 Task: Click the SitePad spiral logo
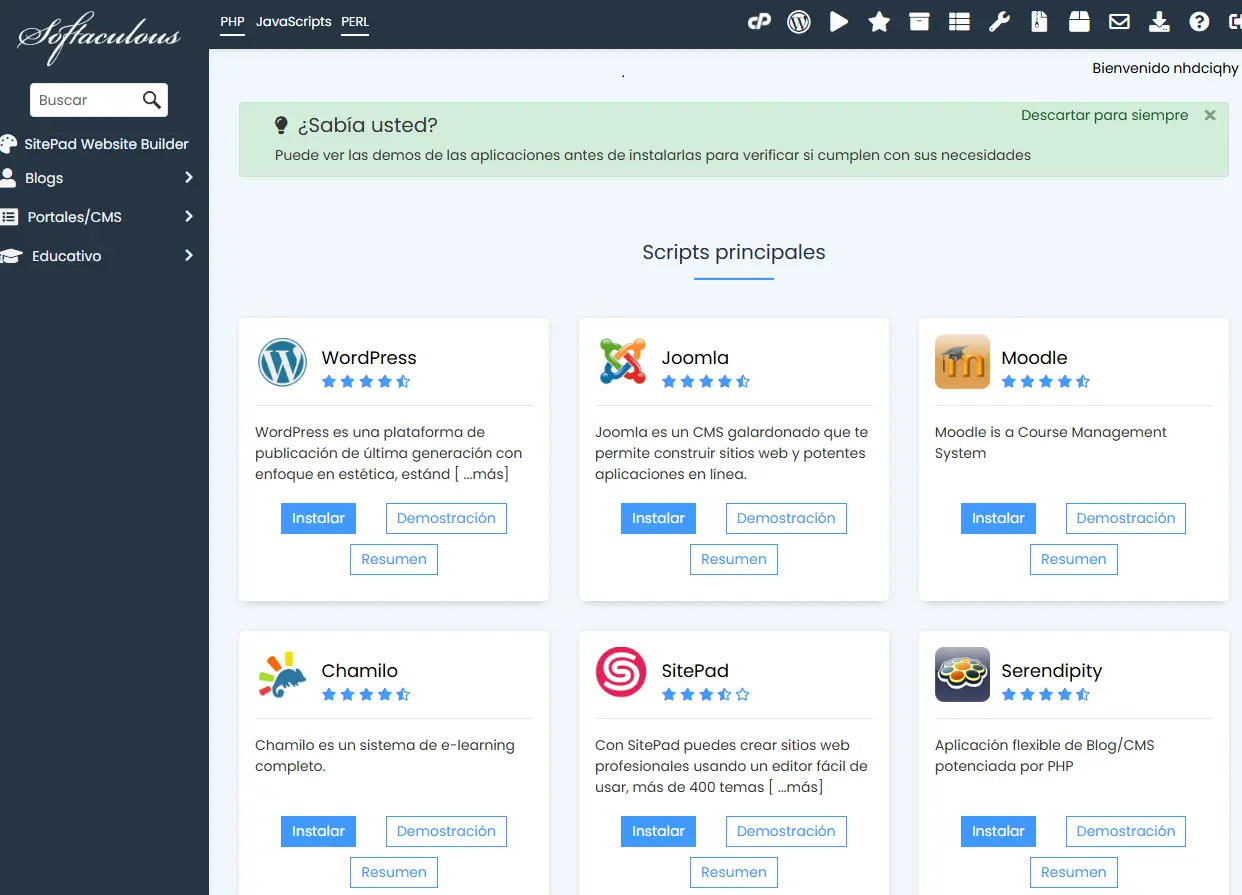pyautogui.click(x=621, y=672)
